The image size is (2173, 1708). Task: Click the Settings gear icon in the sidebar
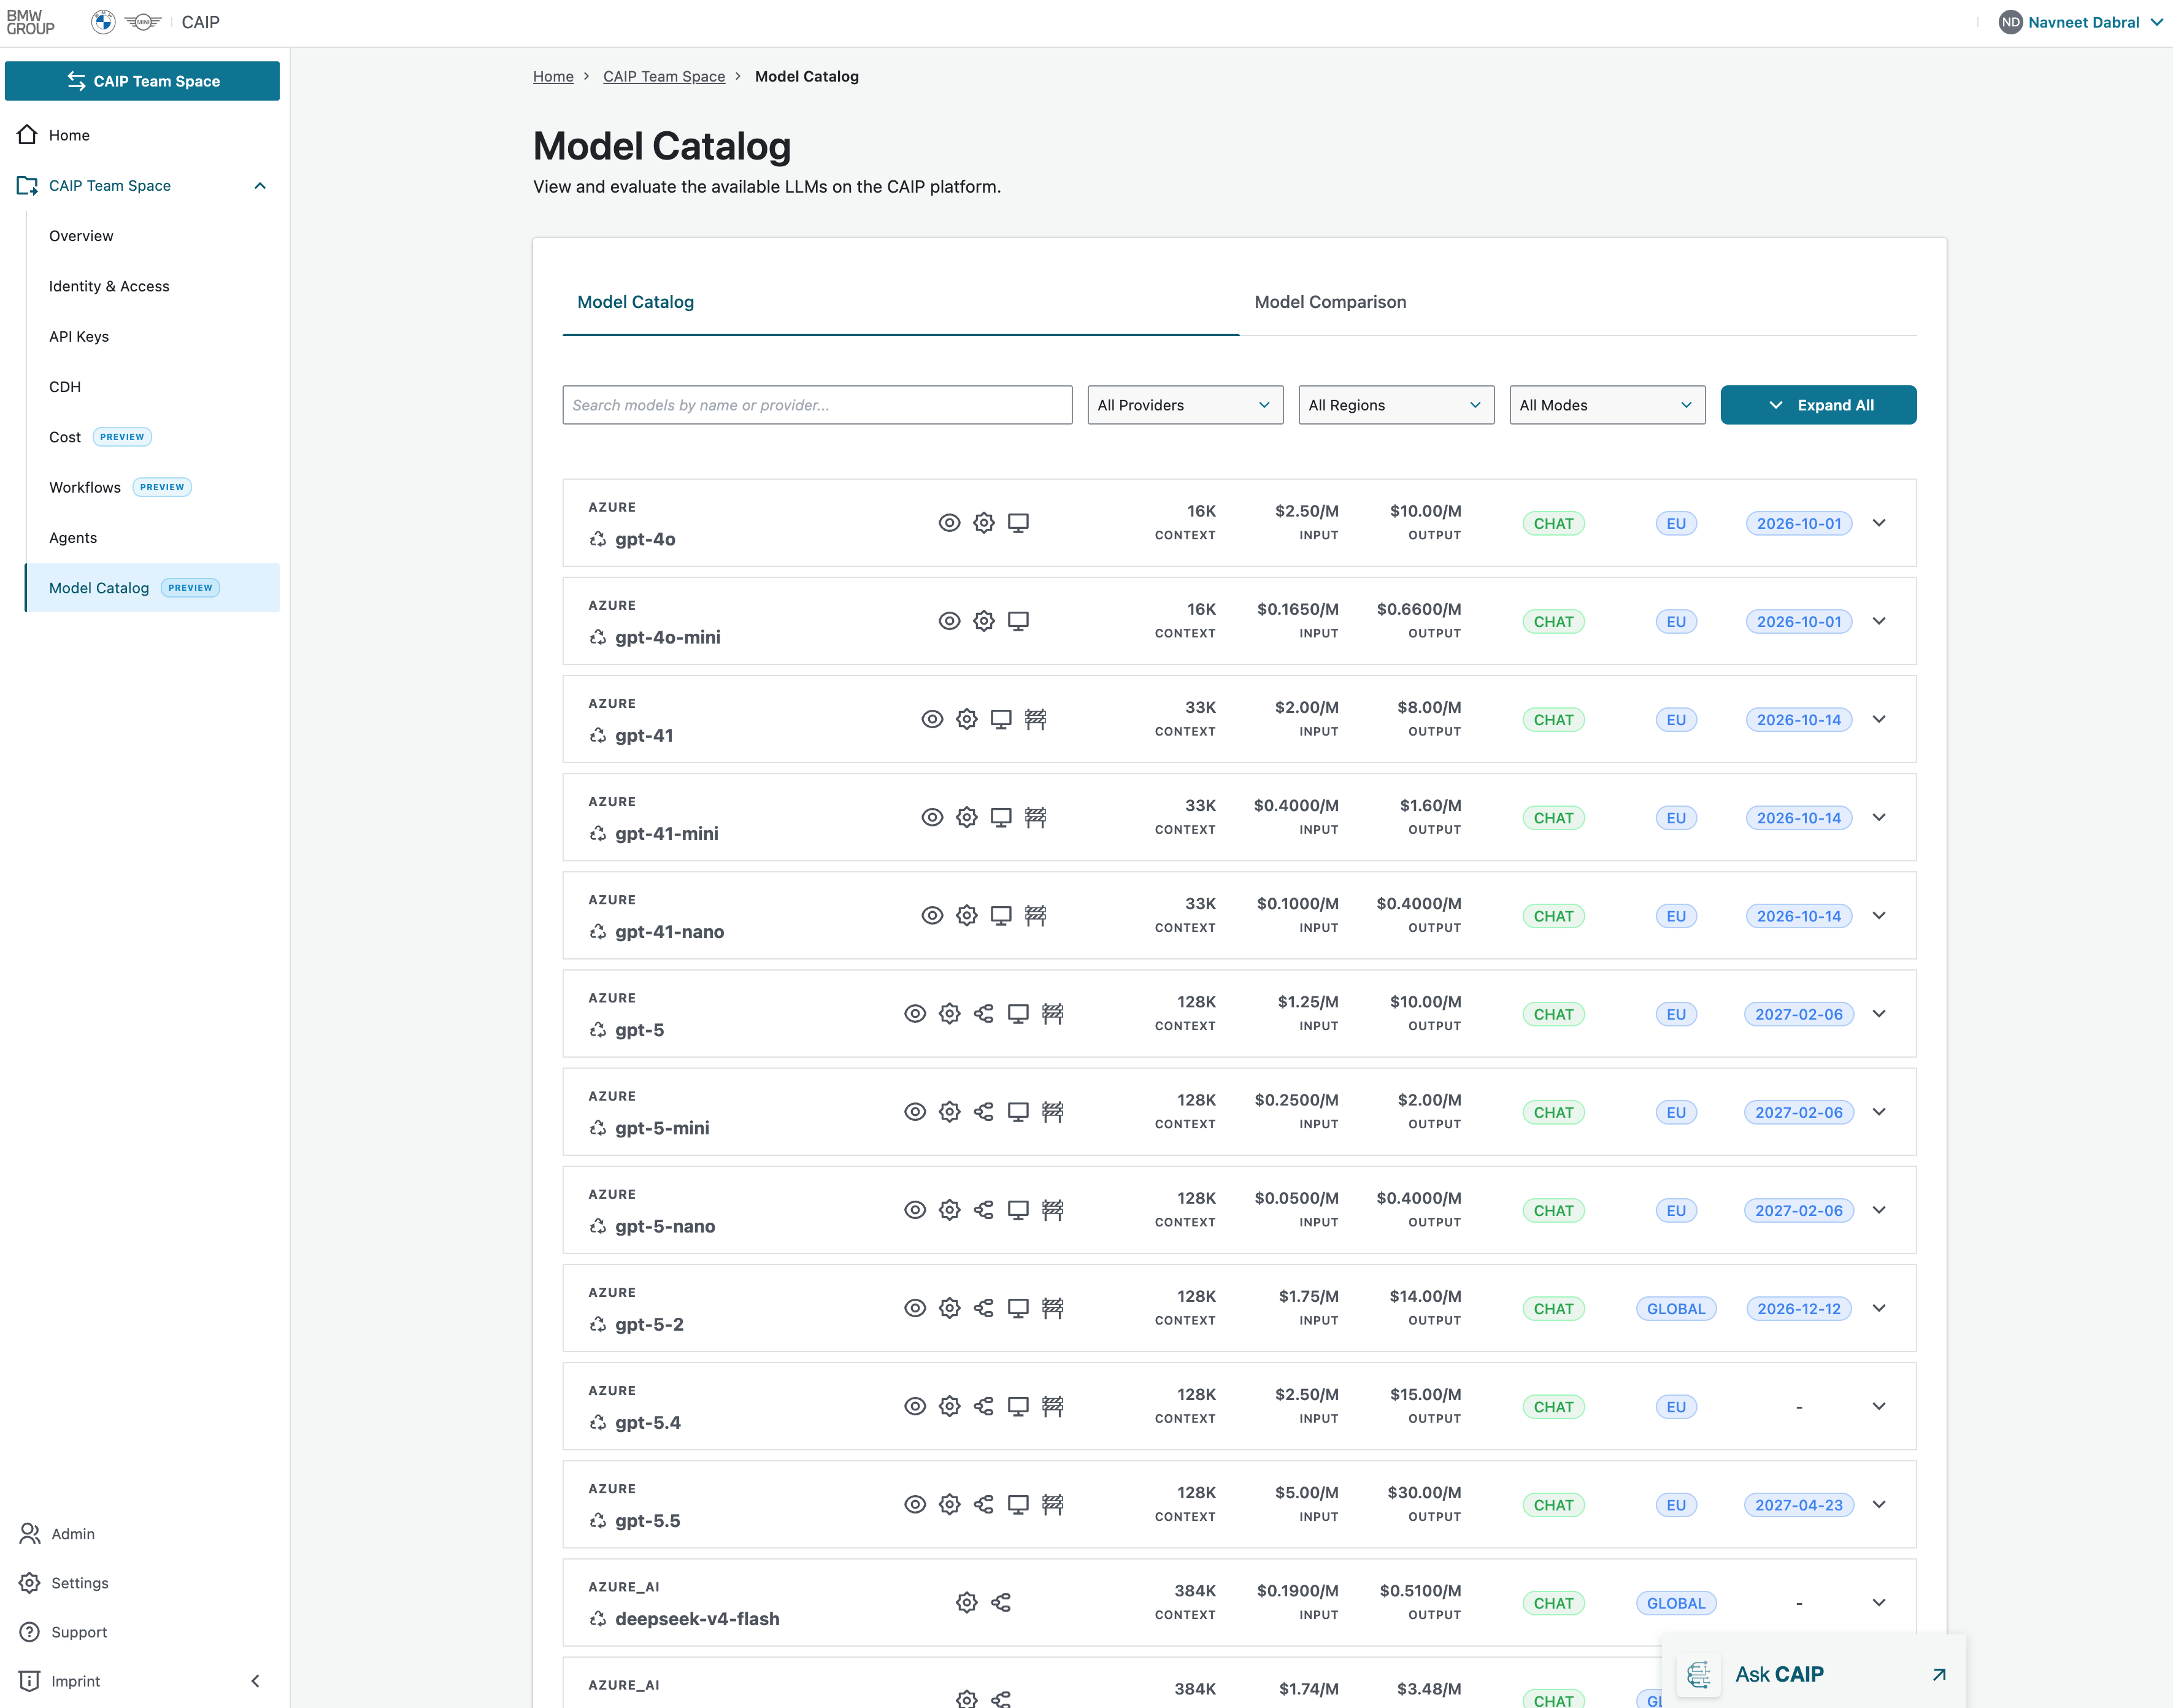[30, 1583]
